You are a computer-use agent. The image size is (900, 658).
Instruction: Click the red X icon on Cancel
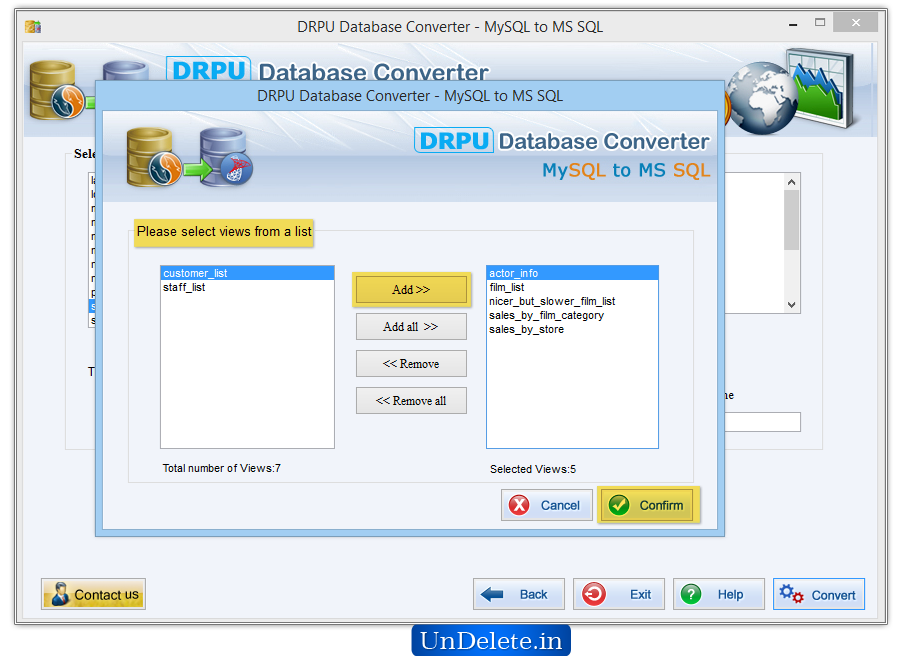(519, 505)
